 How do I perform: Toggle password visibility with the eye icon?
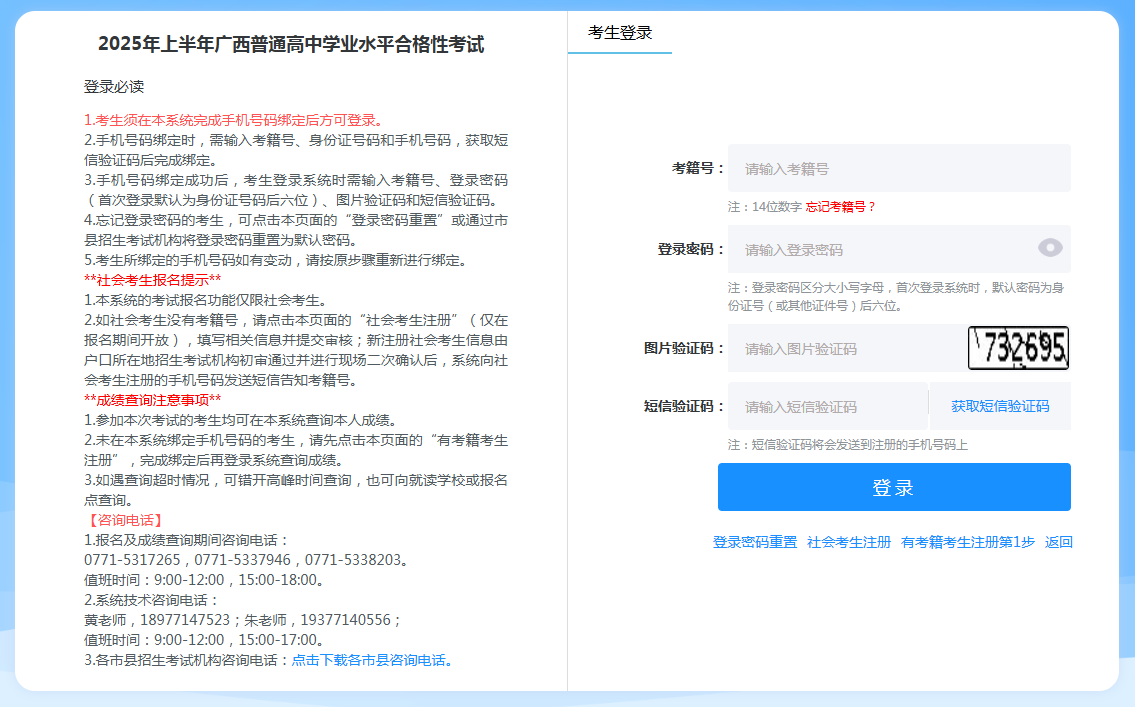click(x=1049, y=249)
